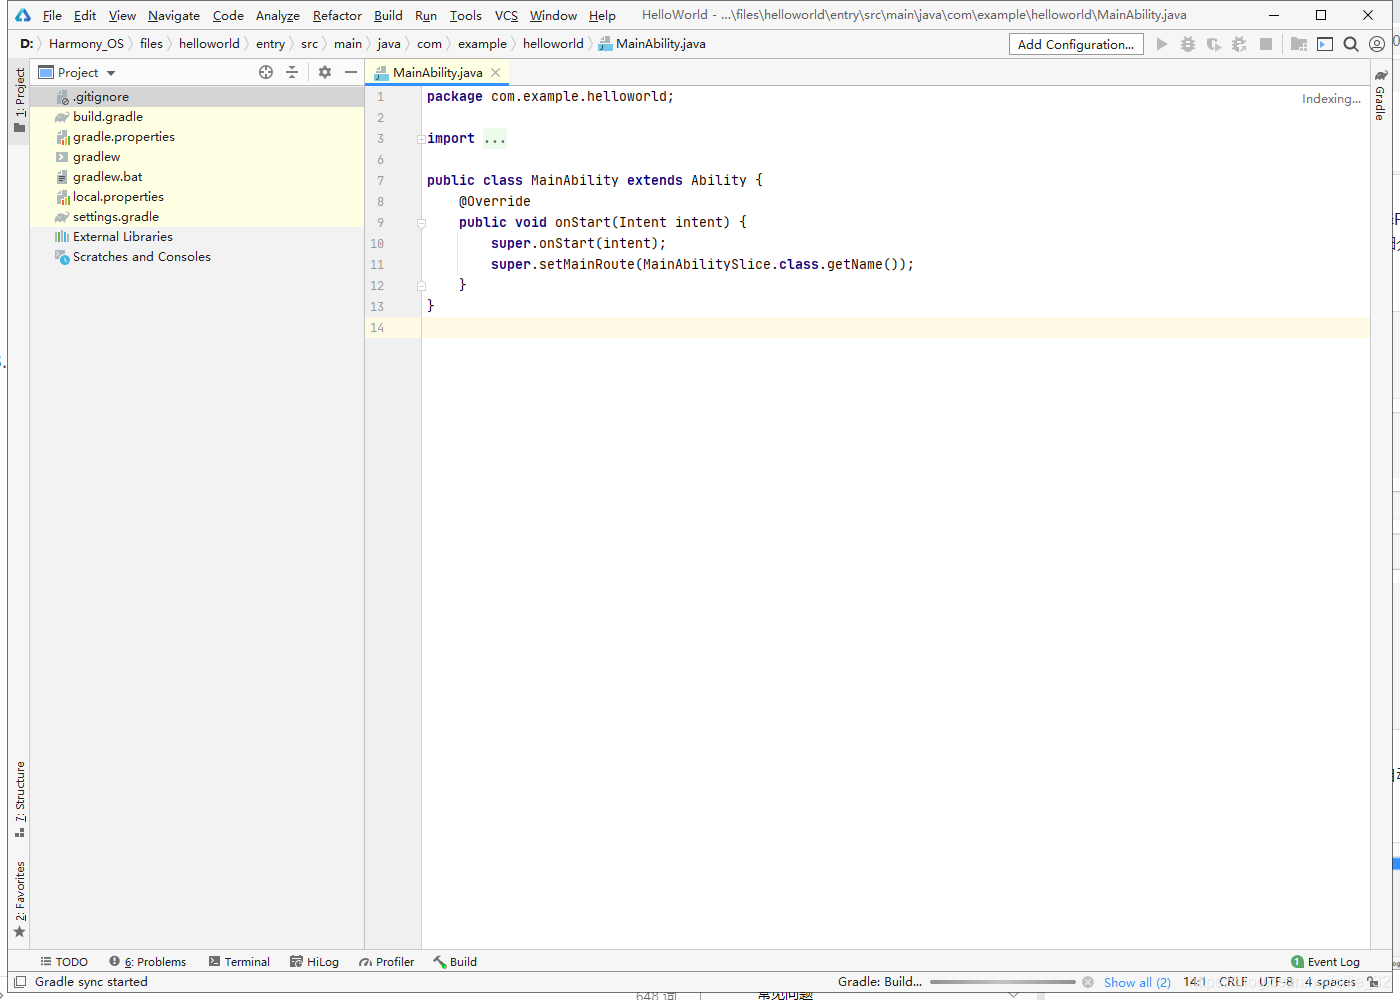Click the Collapse All icon in Project panel
Image resolution: width=1400 pixels, height=1000 pixels.
[292, 72]
